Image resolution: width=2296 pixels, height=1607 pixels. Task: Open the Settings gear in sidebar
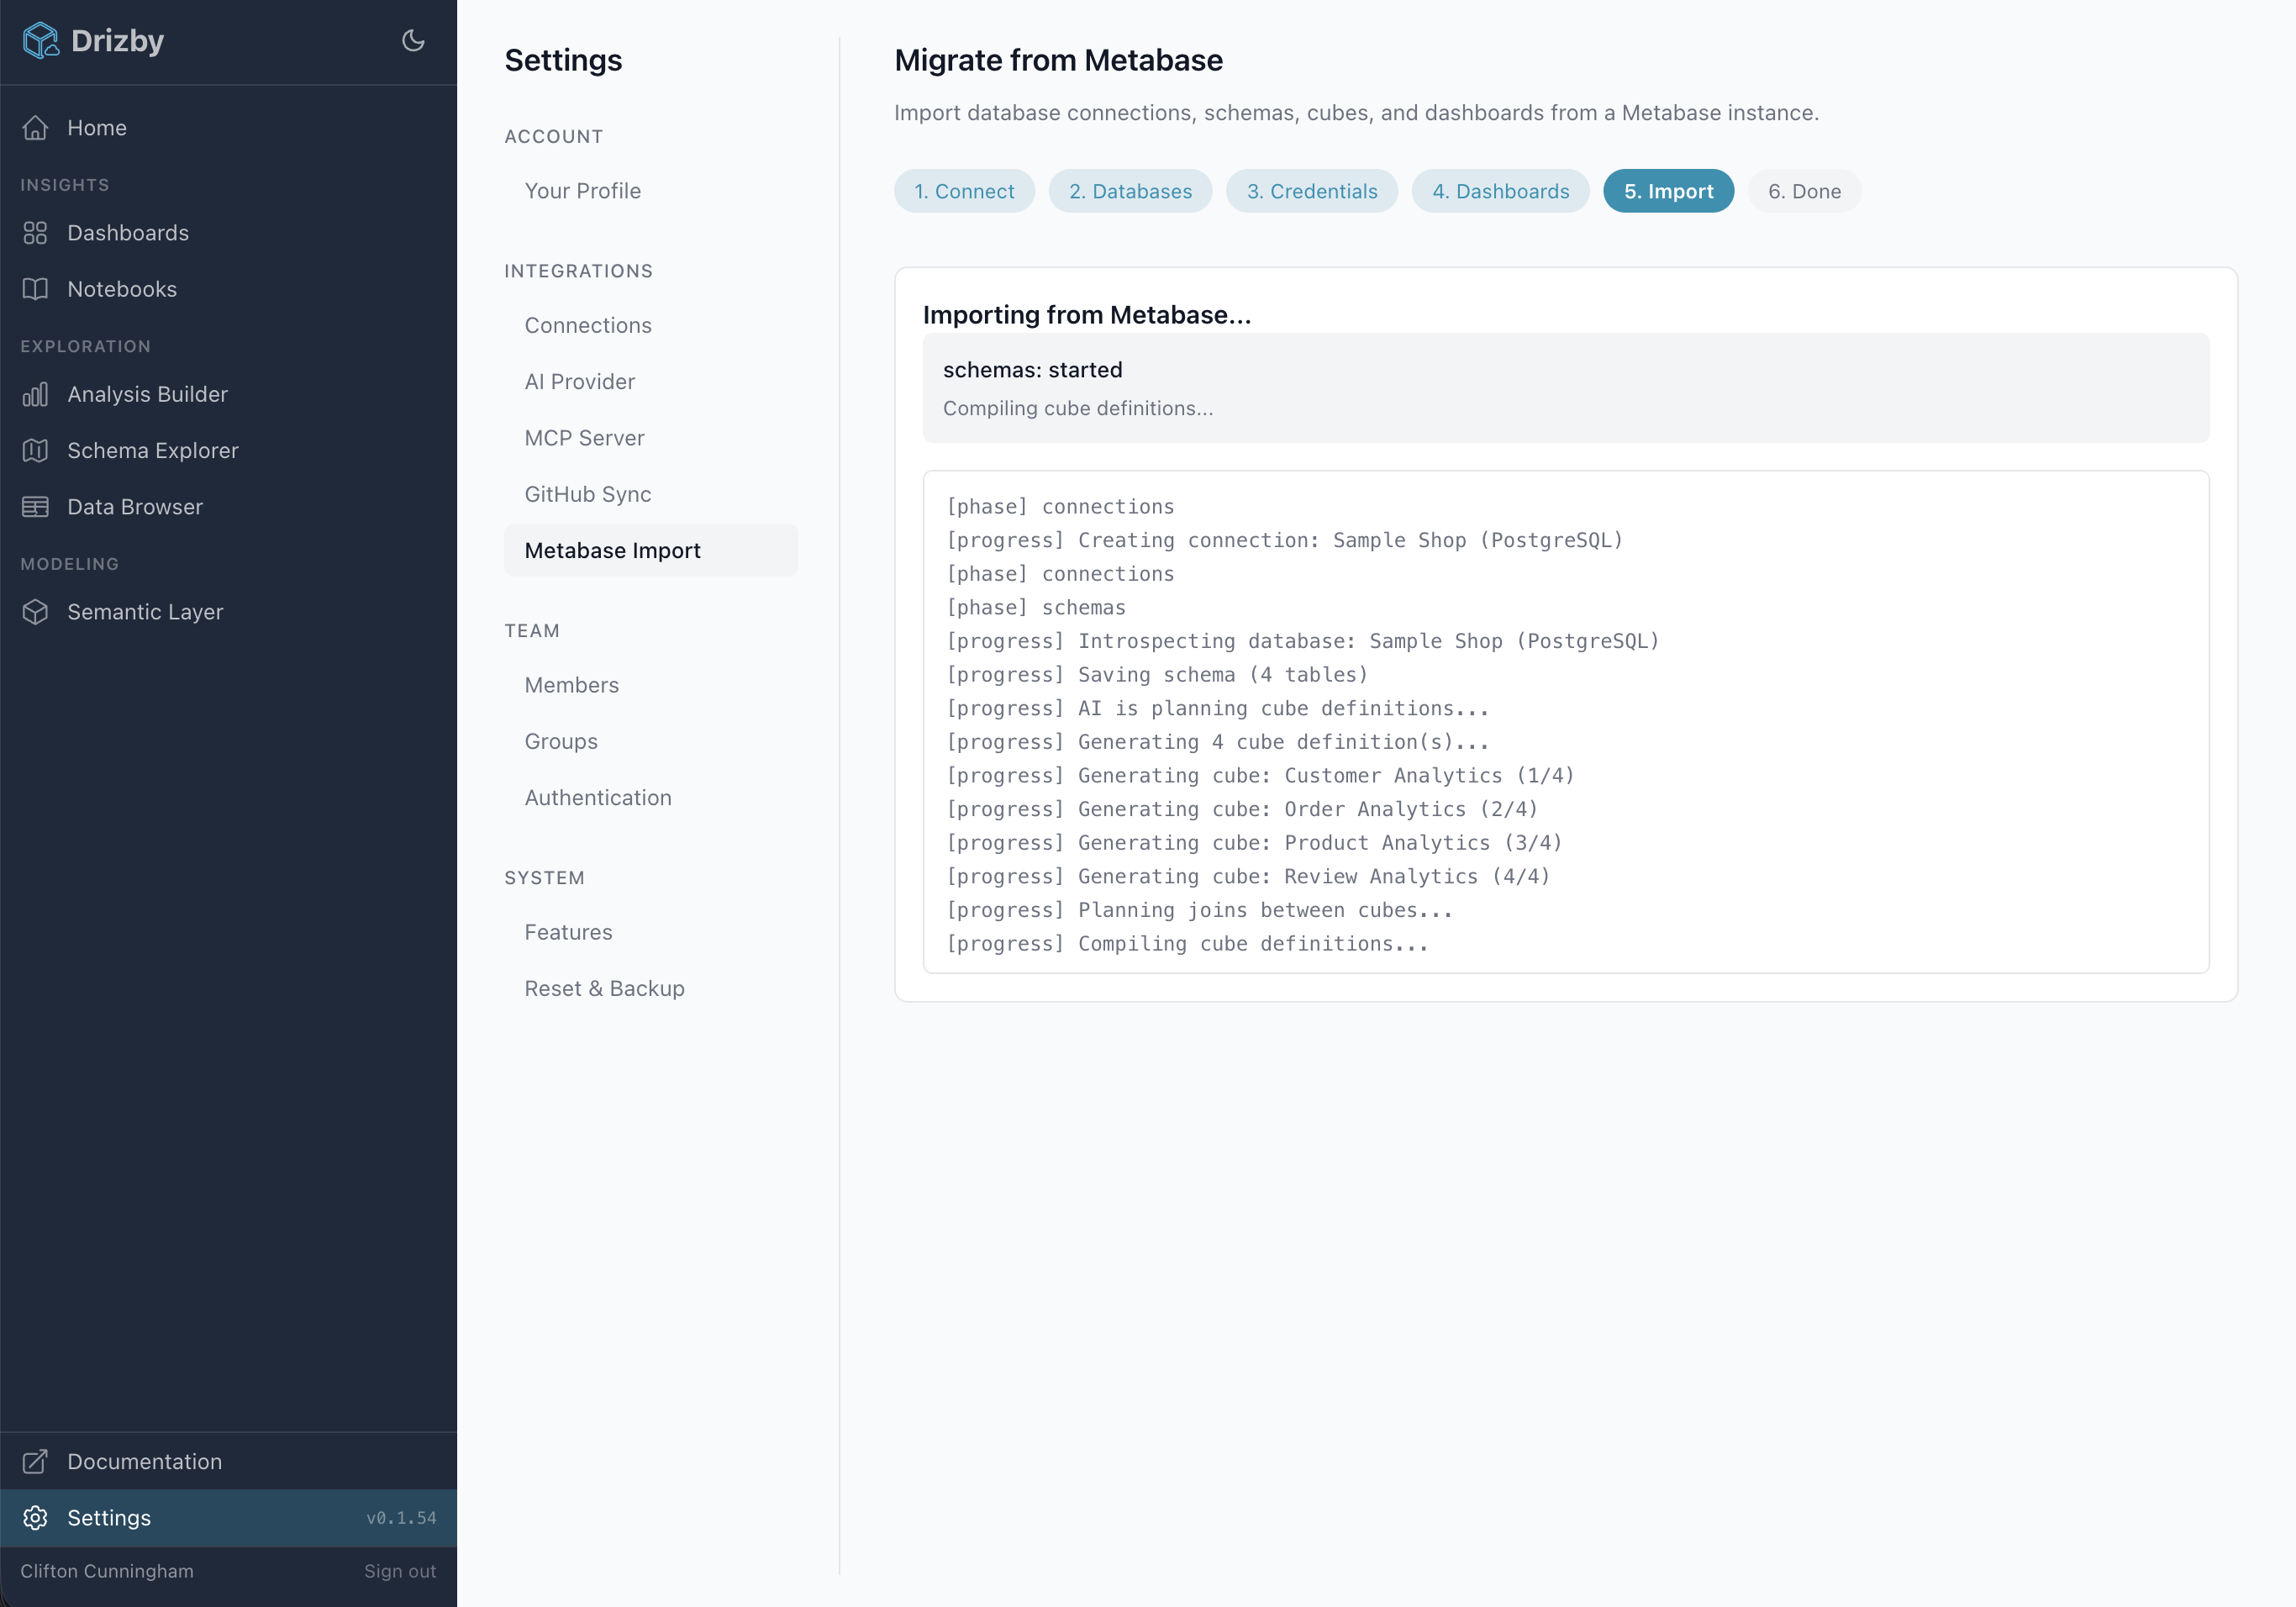click(x=109, y=1517)
